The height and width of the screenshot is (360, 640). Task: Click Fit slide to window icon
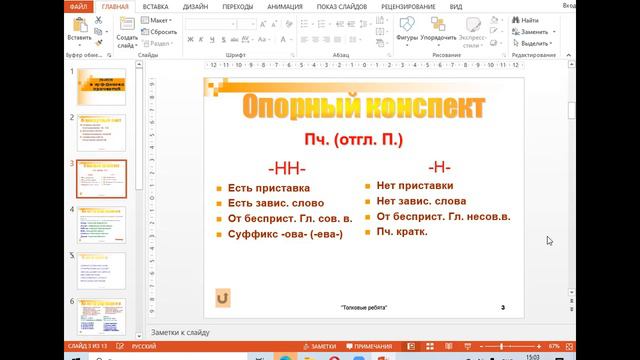coord(569,346)
